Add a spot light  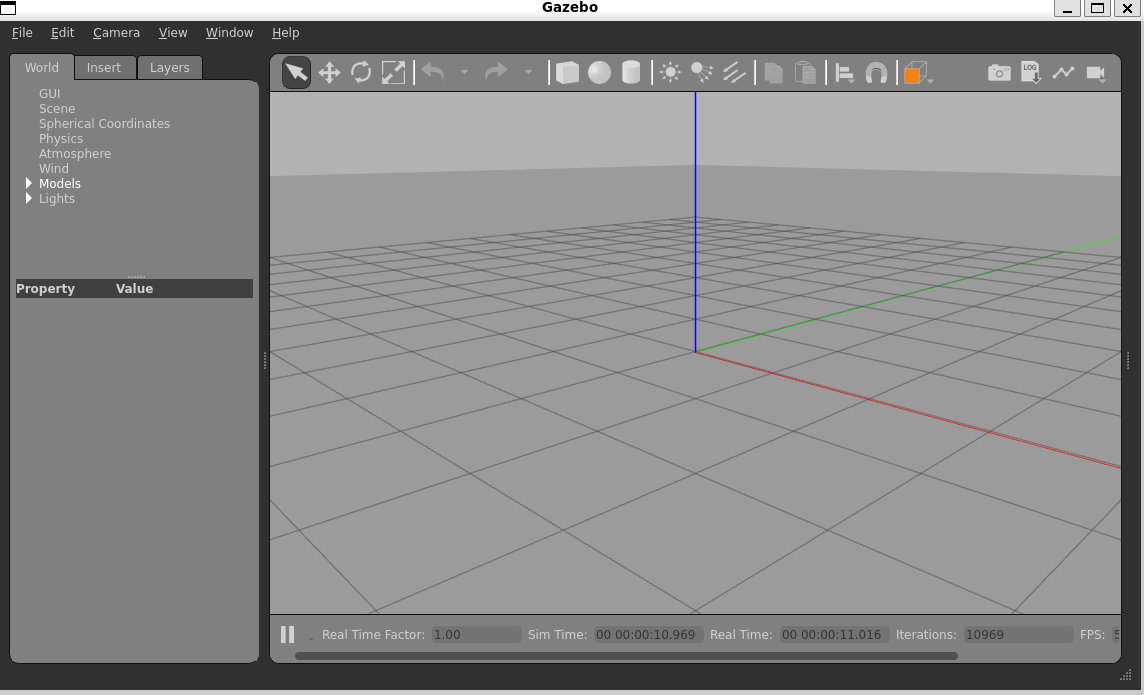[702, 73]
